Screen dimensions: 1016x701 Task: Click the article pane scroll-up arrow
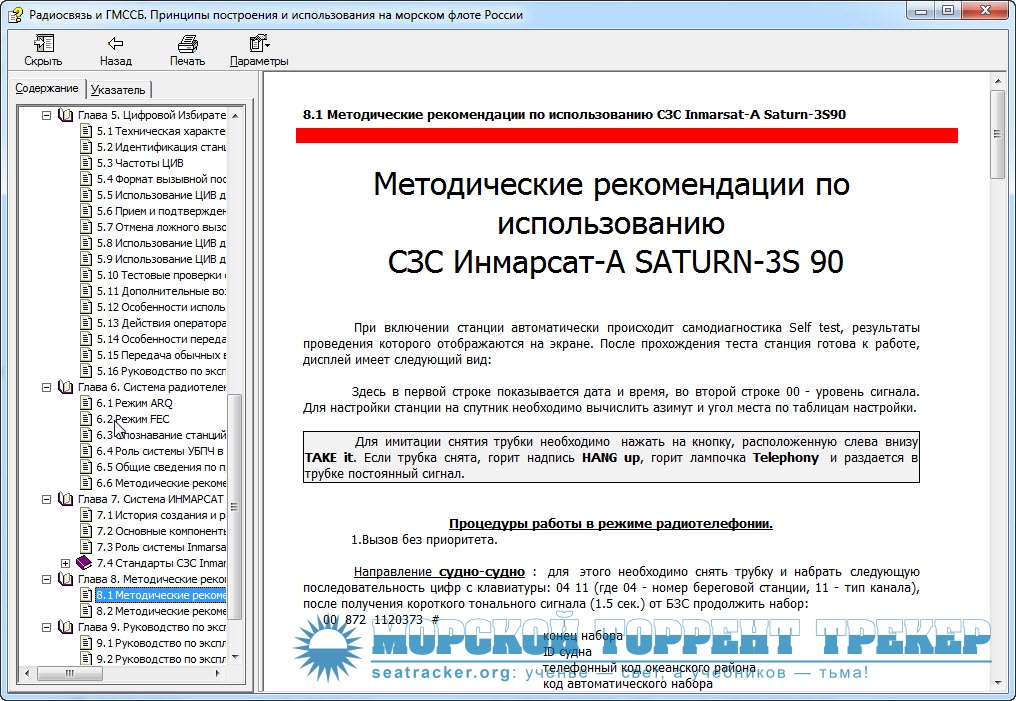coord(997,81)
